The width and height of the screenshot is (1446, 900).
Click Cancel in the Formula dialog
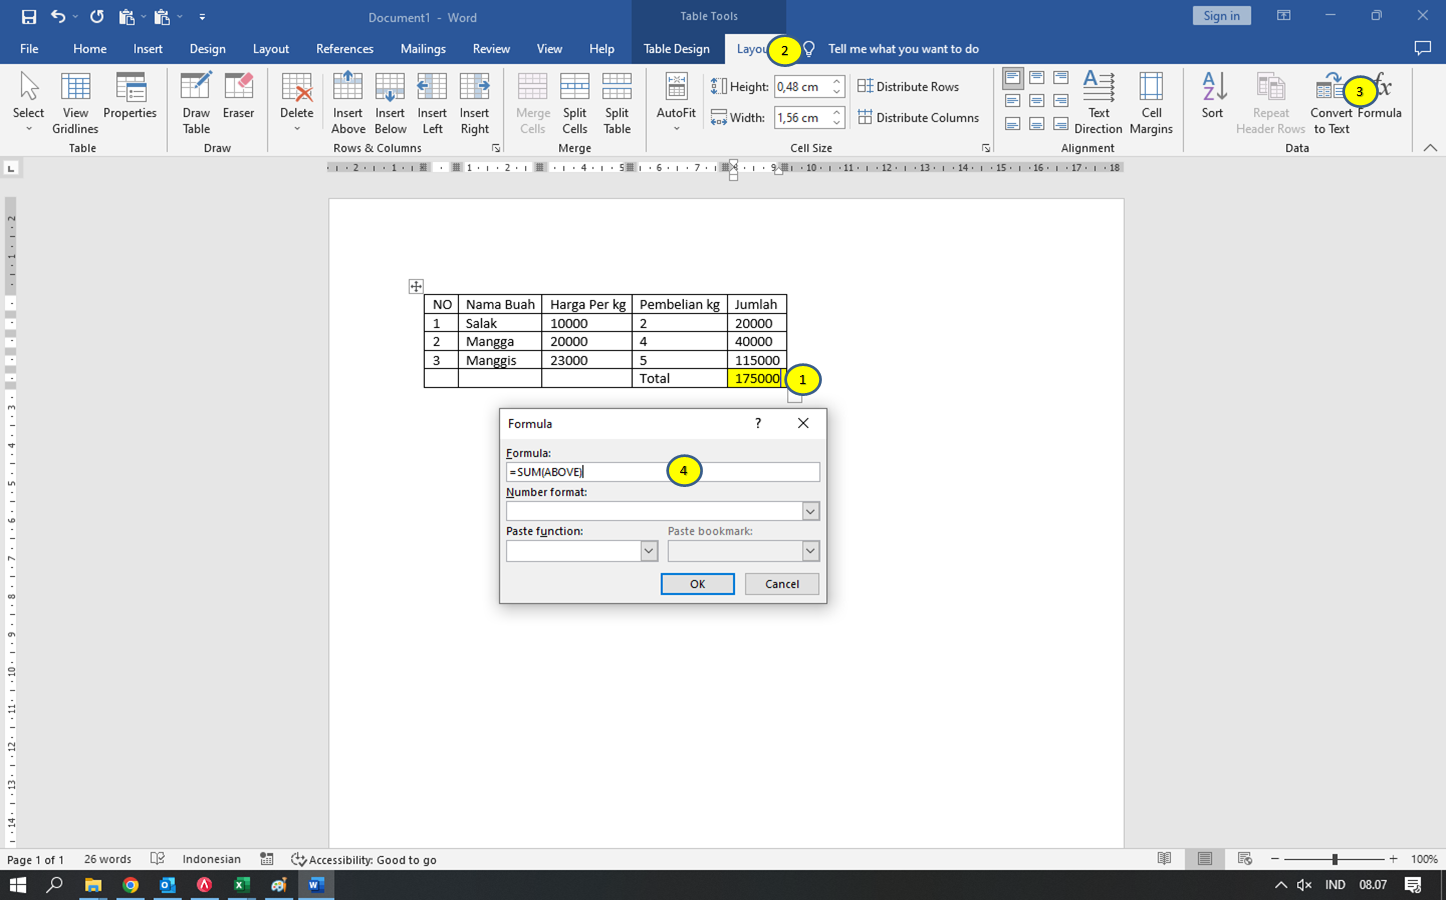[782, 584]
